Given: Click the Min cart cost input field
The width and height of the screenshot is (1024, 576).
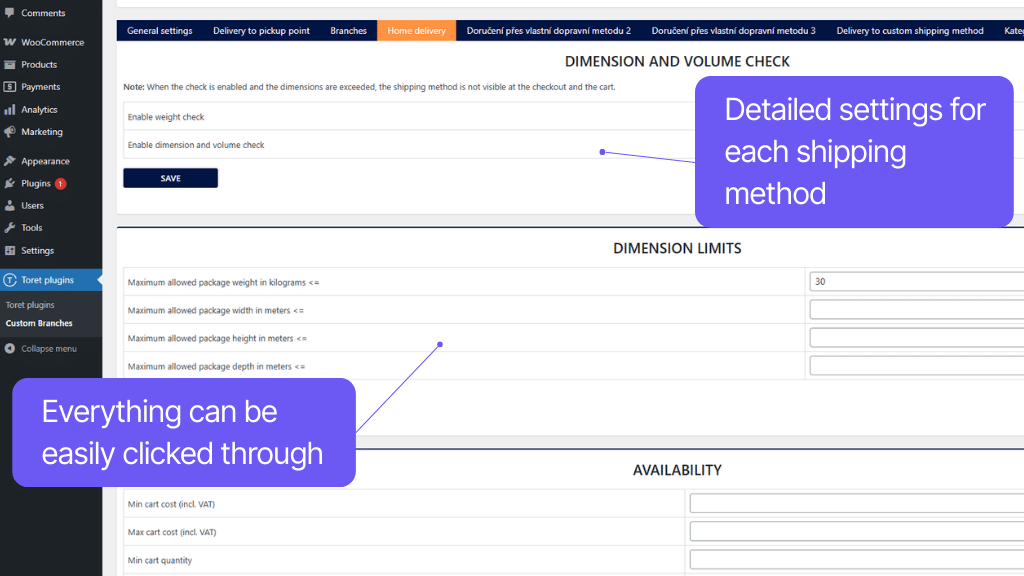Looking at the screenshot, I should (857, 504).
